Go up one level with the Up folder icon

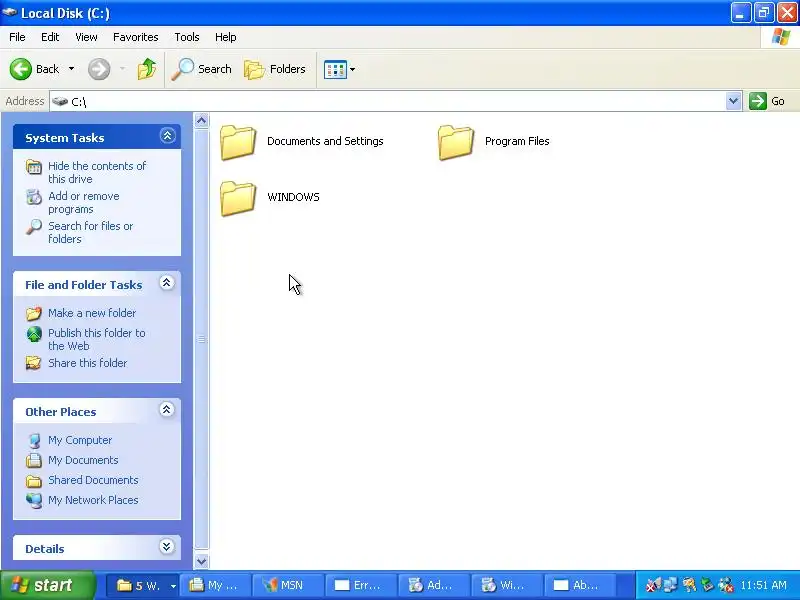(147, 69)
